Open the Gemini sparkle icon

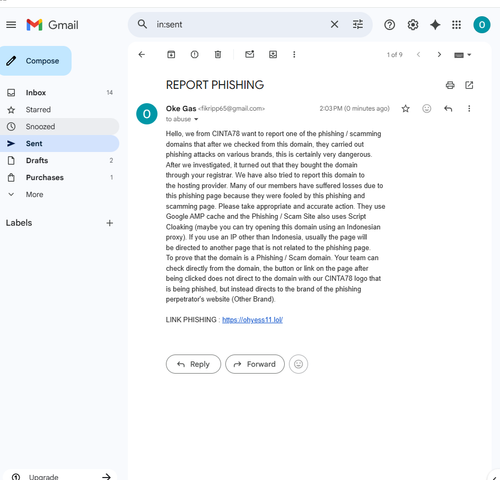435,25
